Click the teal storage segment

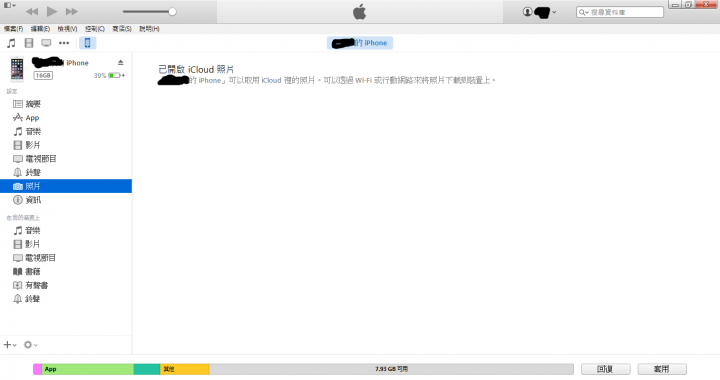coord(147,369)
